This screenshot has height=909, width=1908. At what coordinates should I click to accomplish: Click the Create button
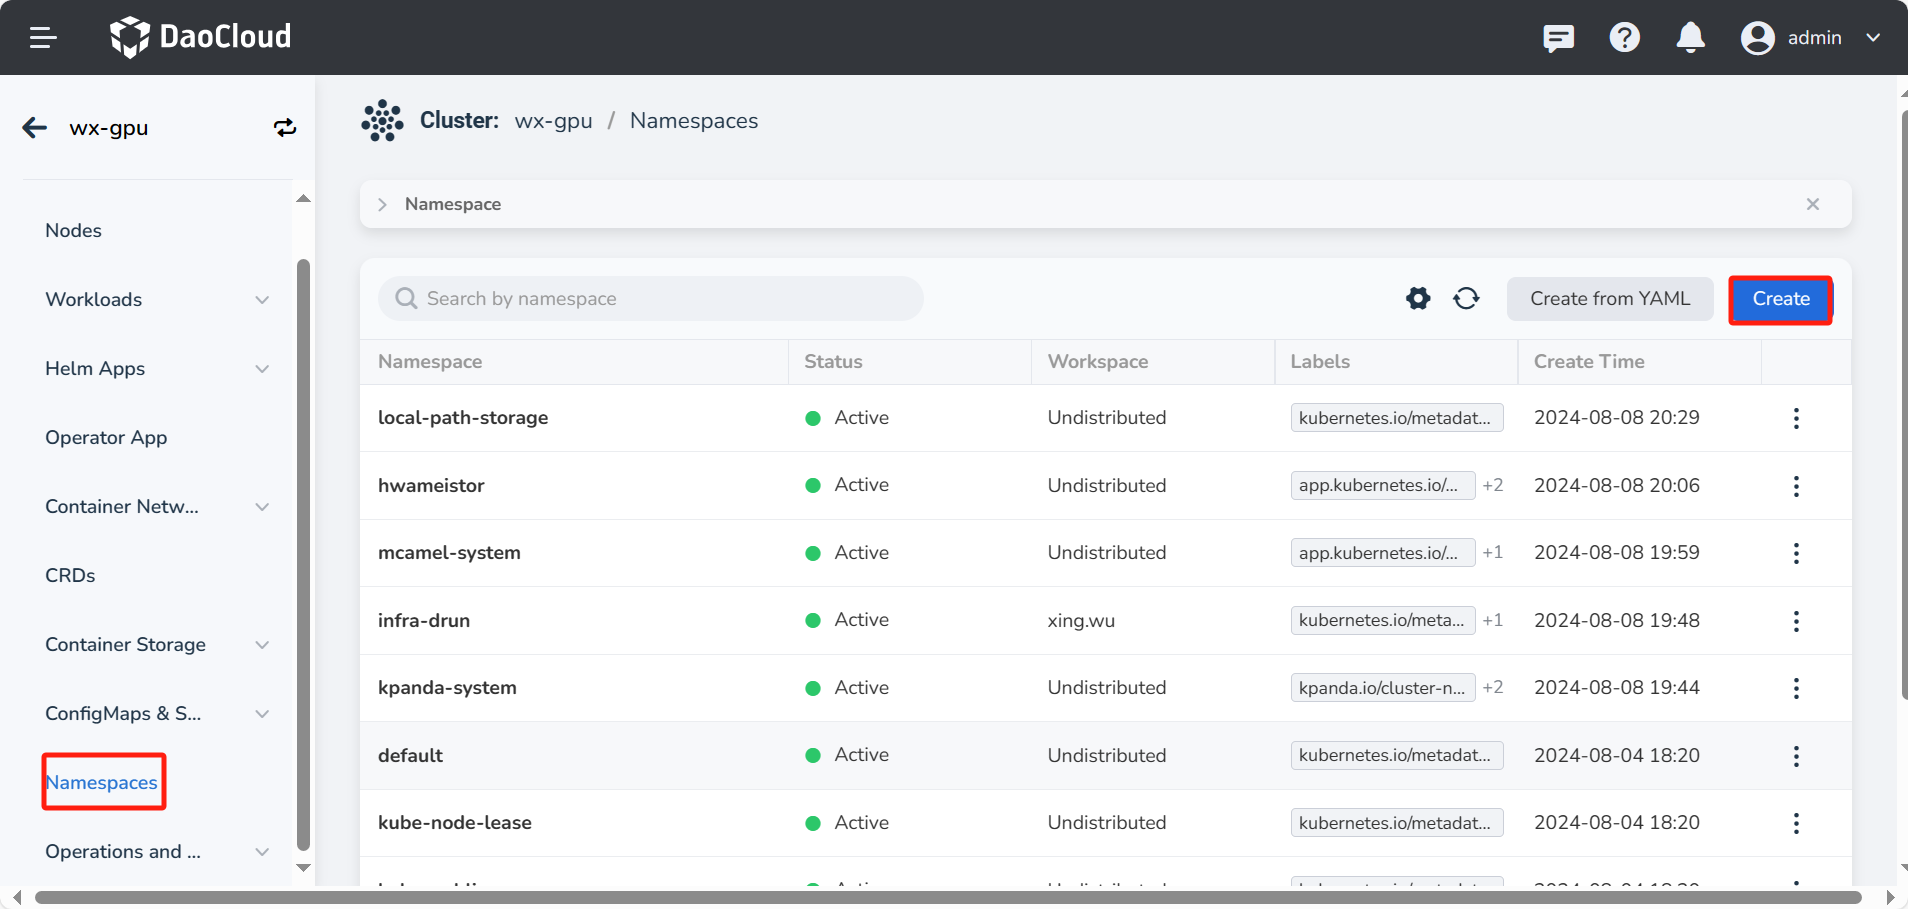(1780, 299)
